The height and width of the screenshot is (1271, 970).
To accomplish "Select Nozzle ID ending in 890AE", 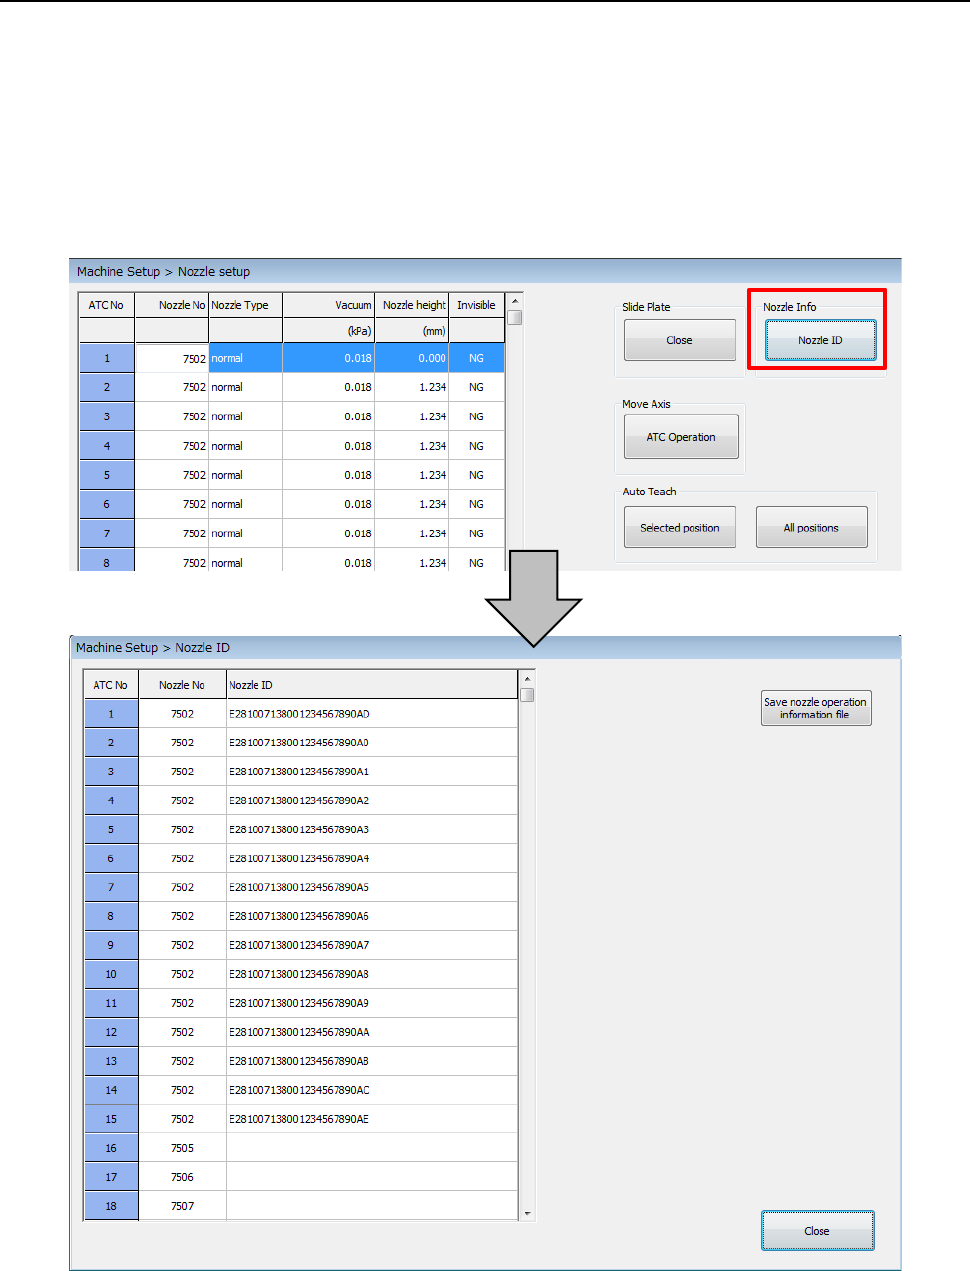I will point(372,1119).
